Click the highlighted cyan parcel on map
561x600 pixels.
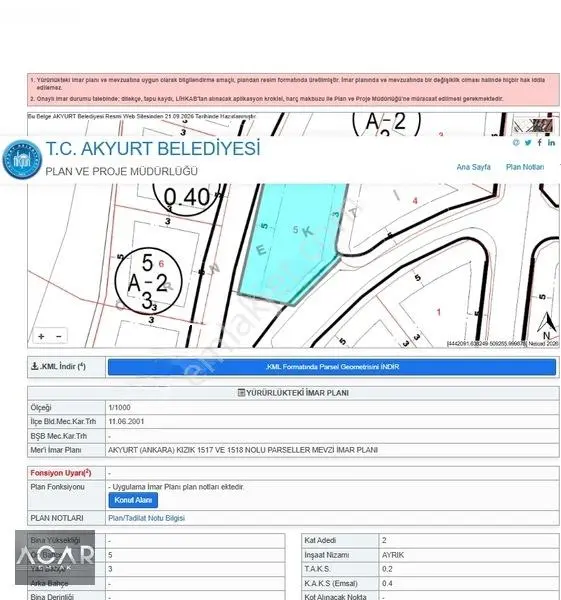click(x=291, y=245)
